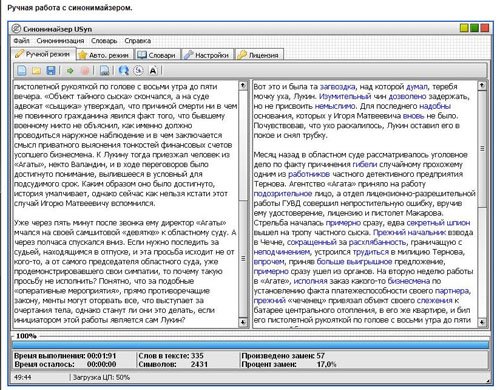Click the «Произведено замен: 57» value
This screenshot has width=500, height=390.
coord(283,356)
